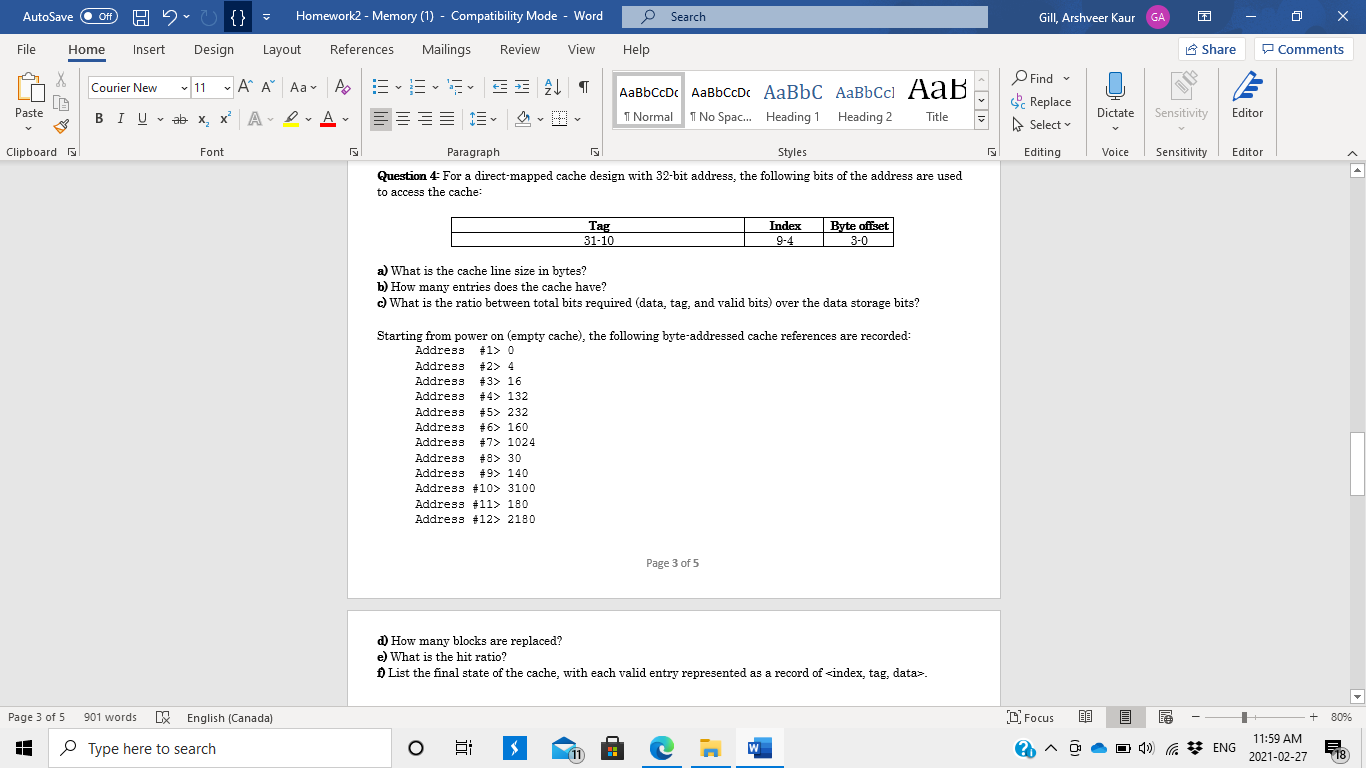The width and height of the screenshot is (1366, 768).
Task: Open the line spacing options
Action: [x=479, y=119]
